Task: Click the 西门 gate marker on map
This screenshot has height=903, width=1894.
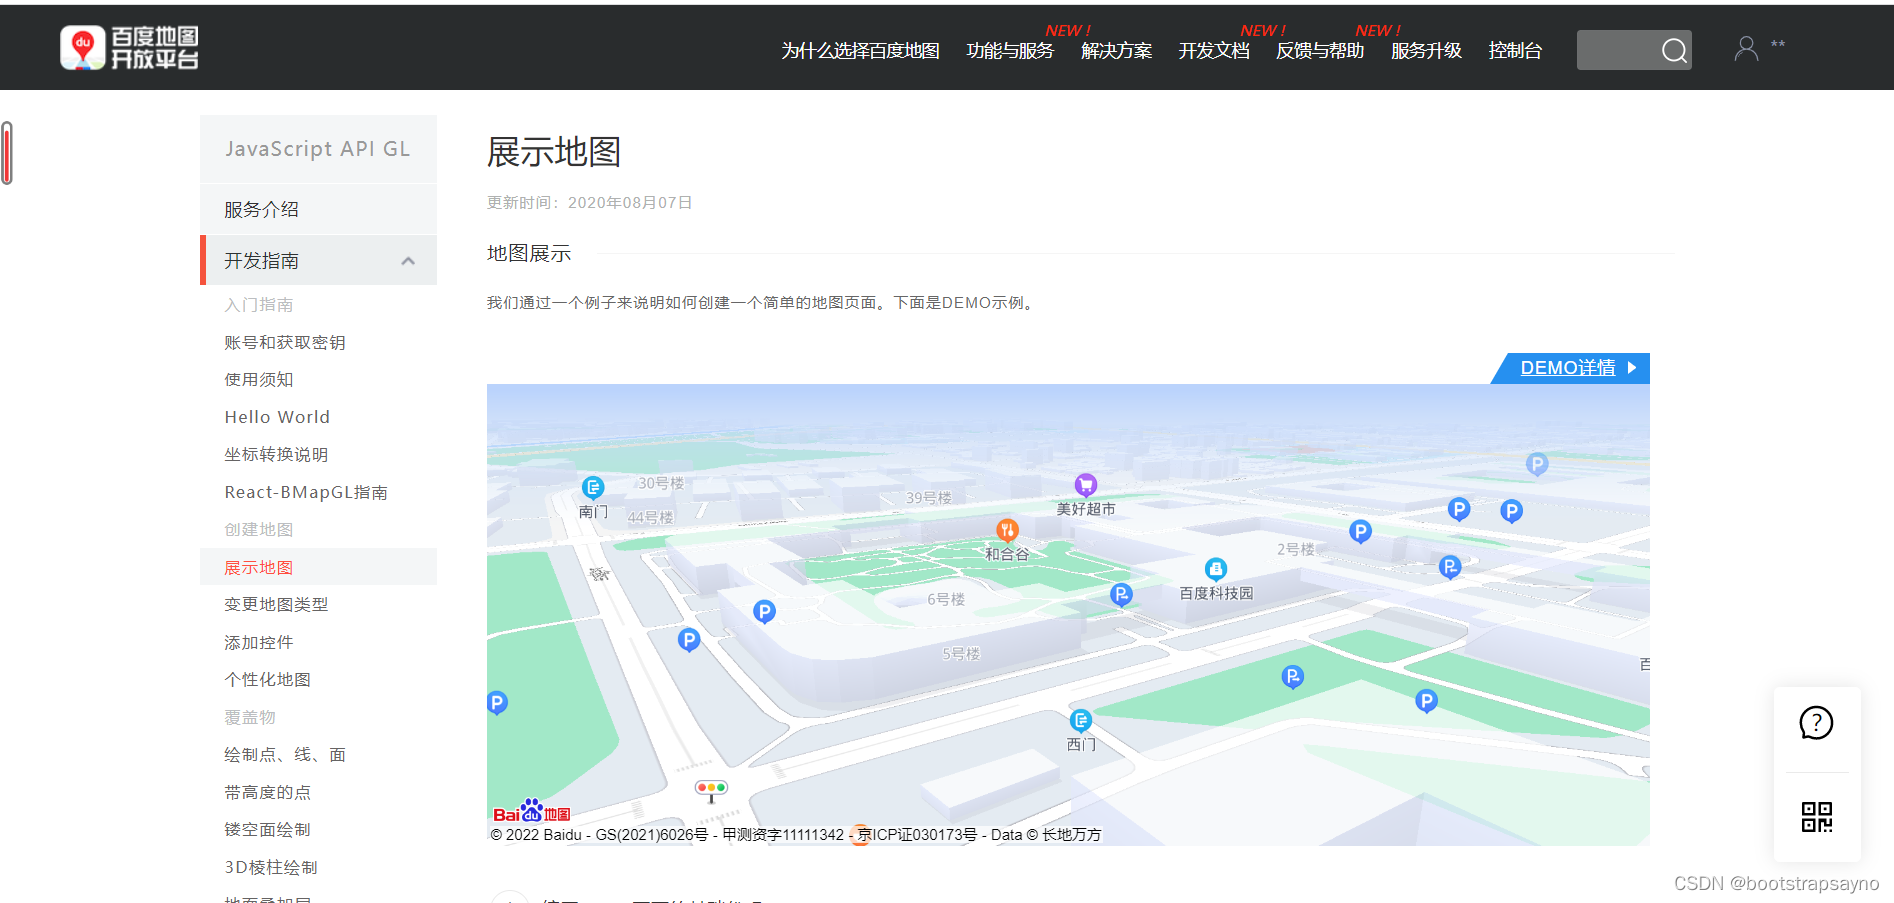Action: 1081,721
